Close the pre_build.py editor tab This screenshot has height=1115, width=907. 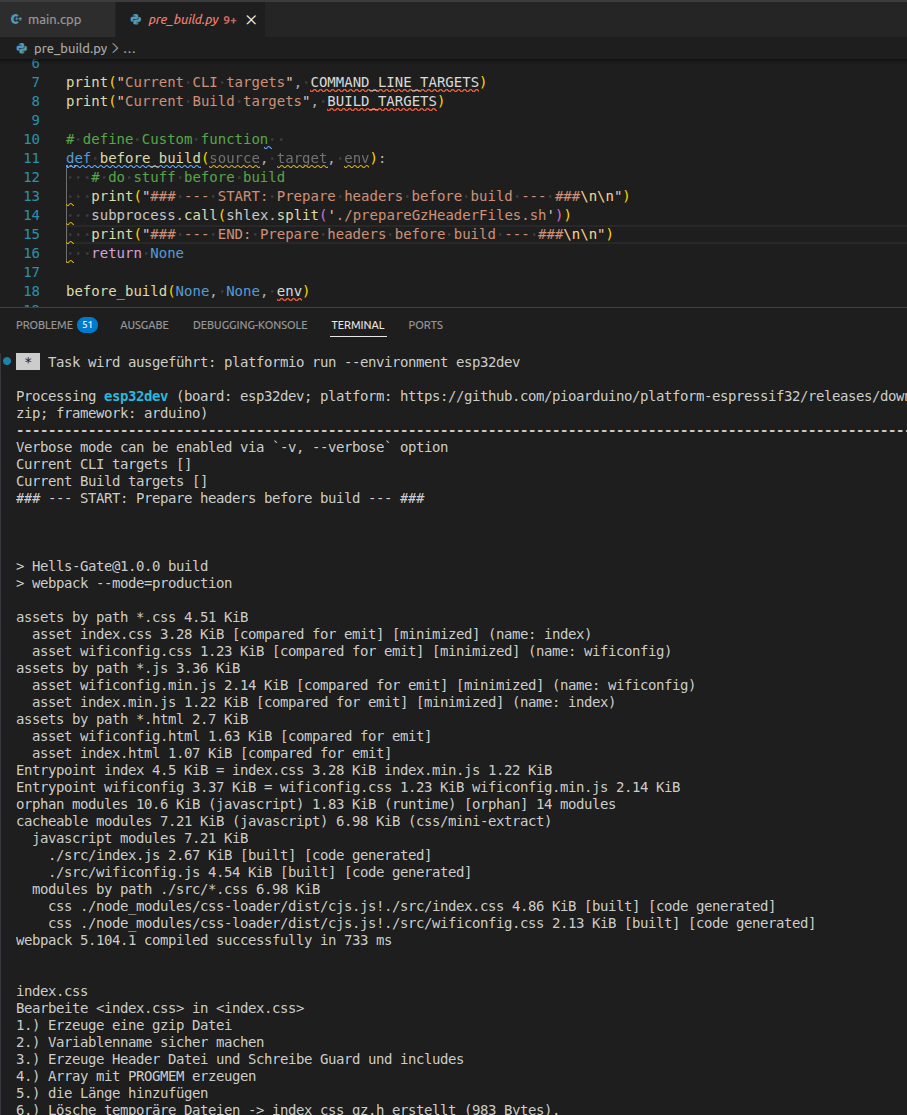(x=250, y=20)
